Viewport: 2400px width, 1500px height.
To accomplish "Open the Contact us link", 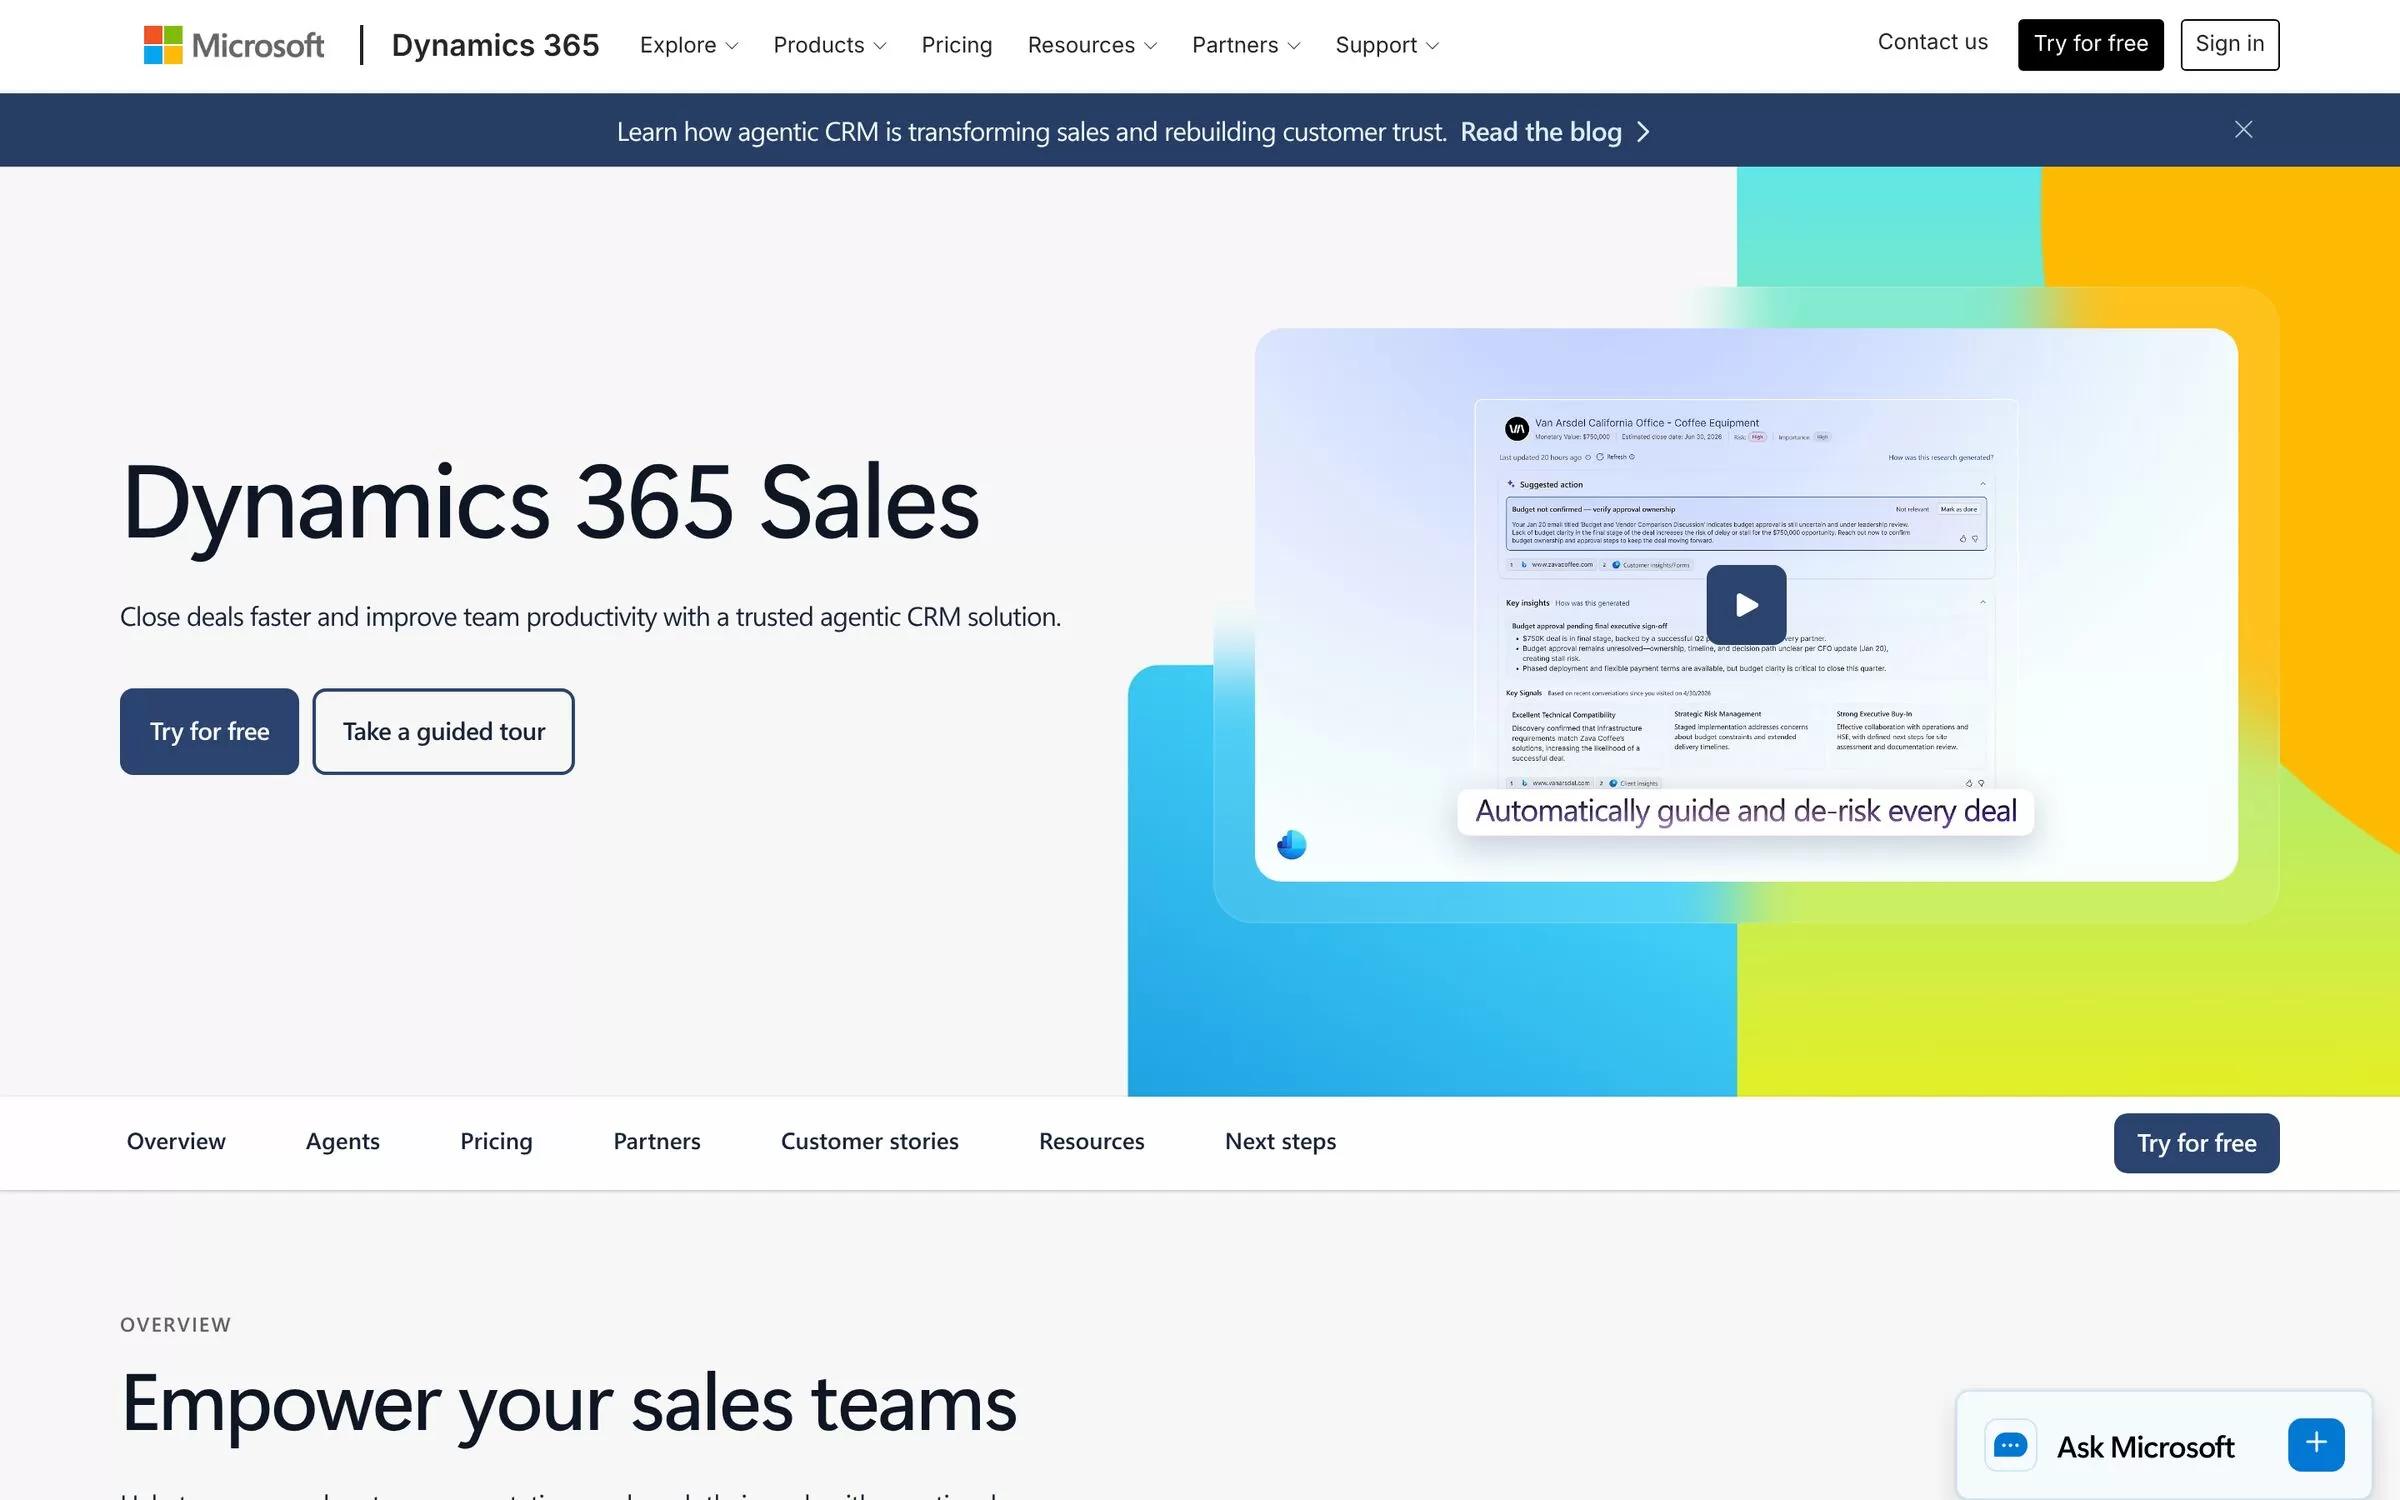I will coord(1932,42).
